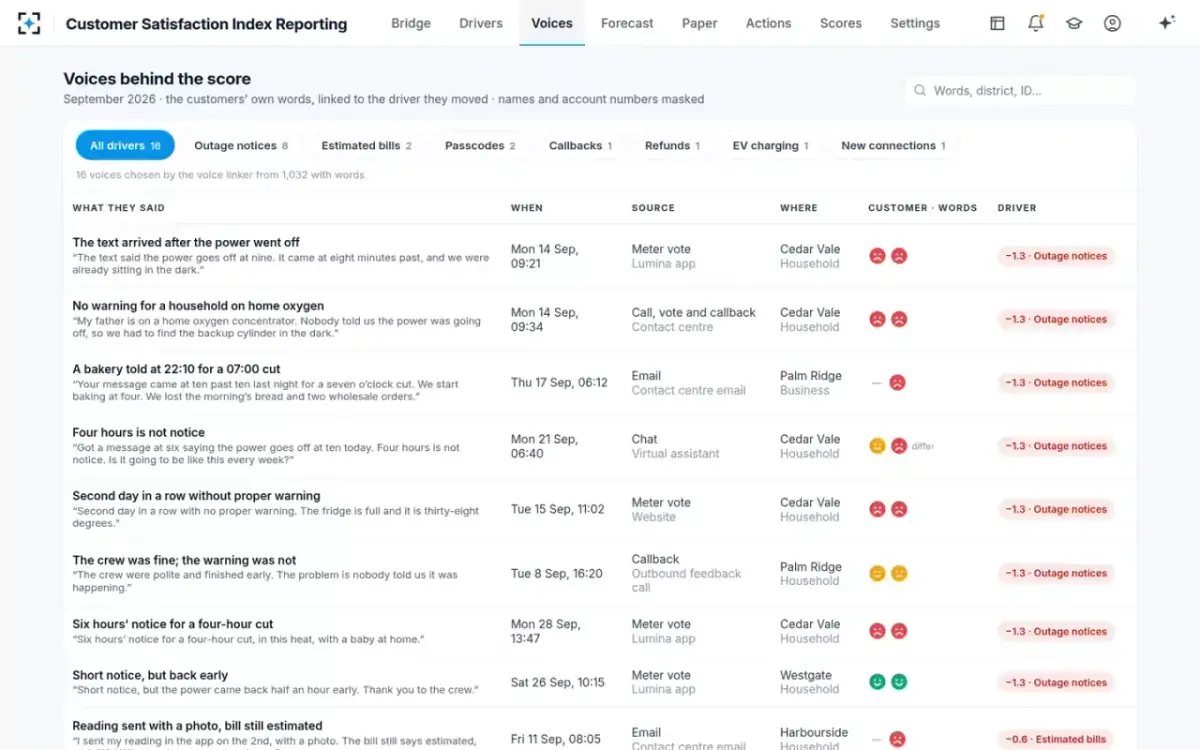
Task: Filter by Refunds
Action: 672,145
